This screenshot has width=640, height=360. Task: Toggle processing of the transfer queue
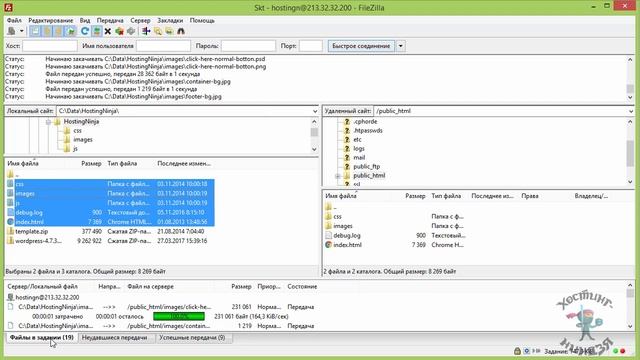click(97, 31)
